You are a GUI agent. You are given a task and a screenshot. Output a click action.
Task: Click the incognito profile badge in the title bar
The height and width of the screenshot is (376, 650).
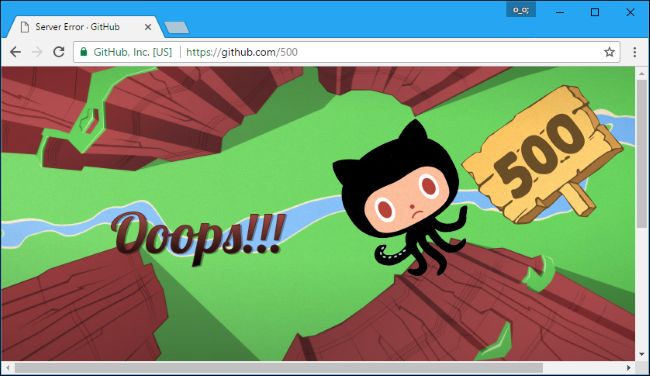point(521,10)
